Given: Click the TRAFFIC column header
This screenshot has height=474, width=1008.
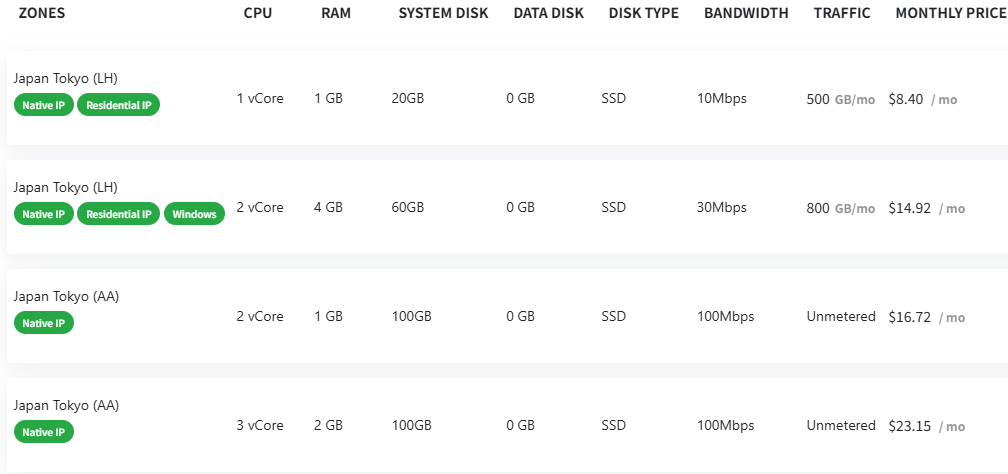Looking at the screenshot, I should [842, 13].
